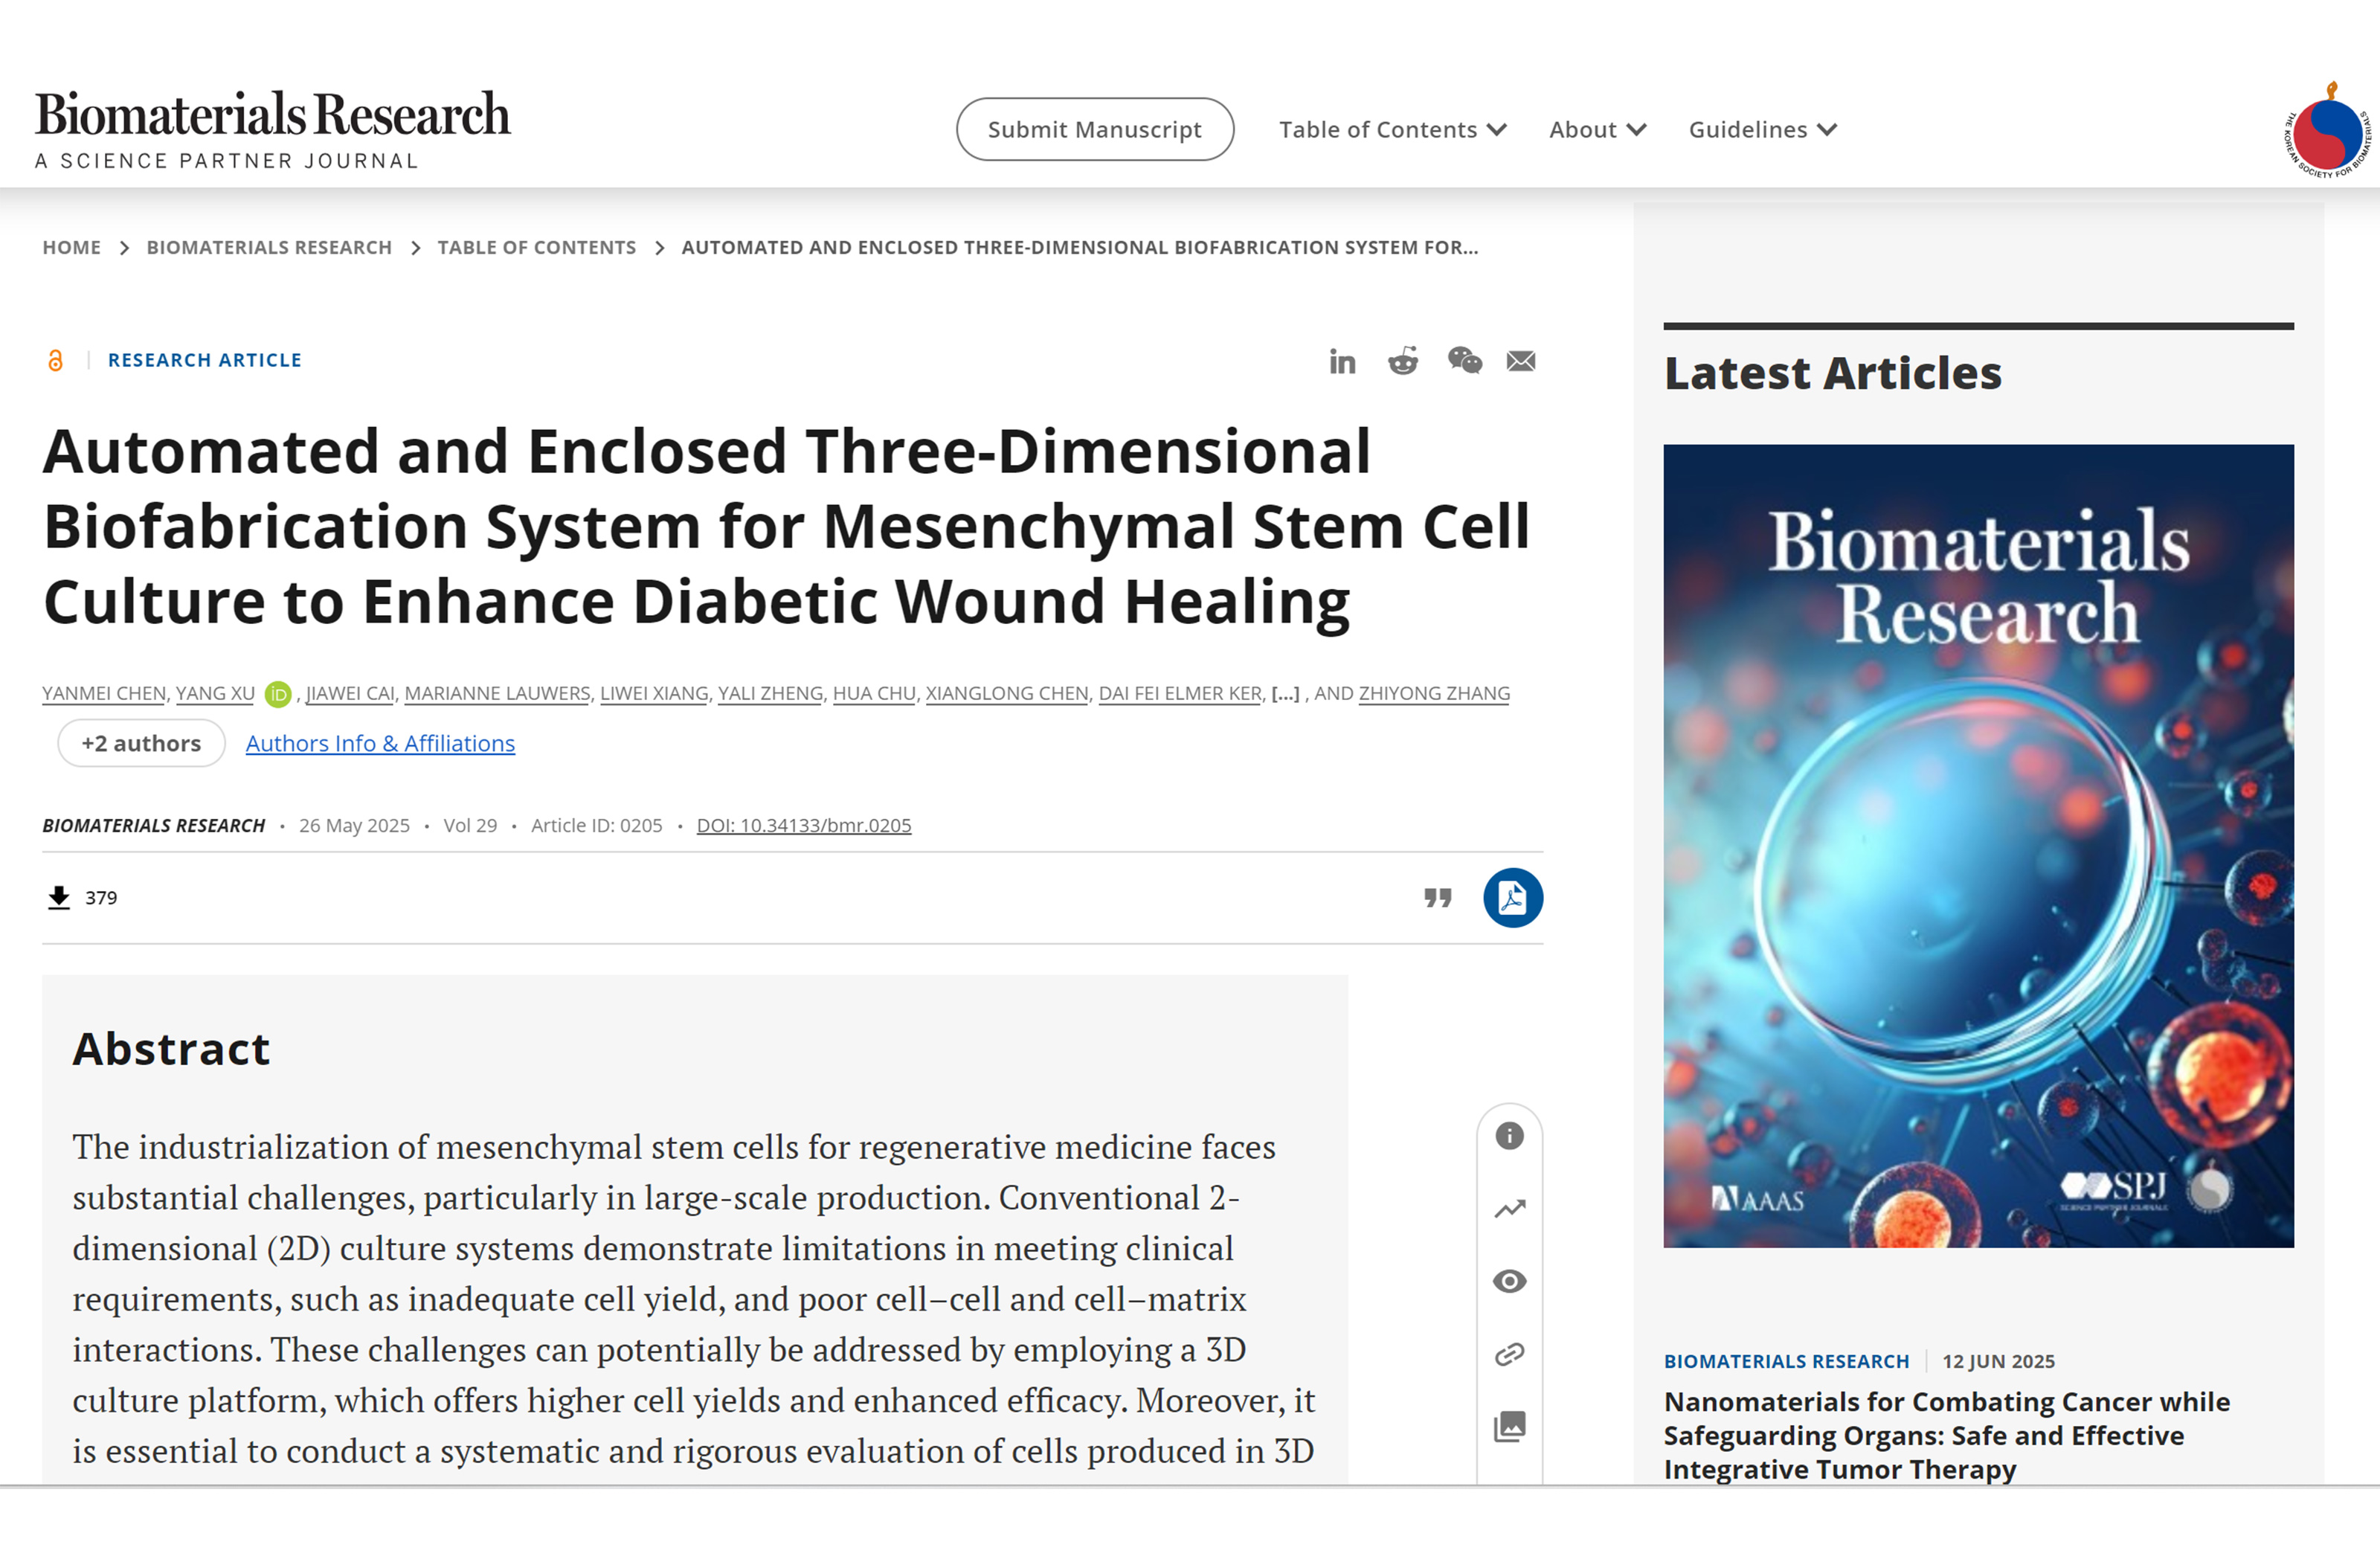Screen dimensions: 2380x1562
Task: Open the PDF download button
Action: [x=1512, y=898]
